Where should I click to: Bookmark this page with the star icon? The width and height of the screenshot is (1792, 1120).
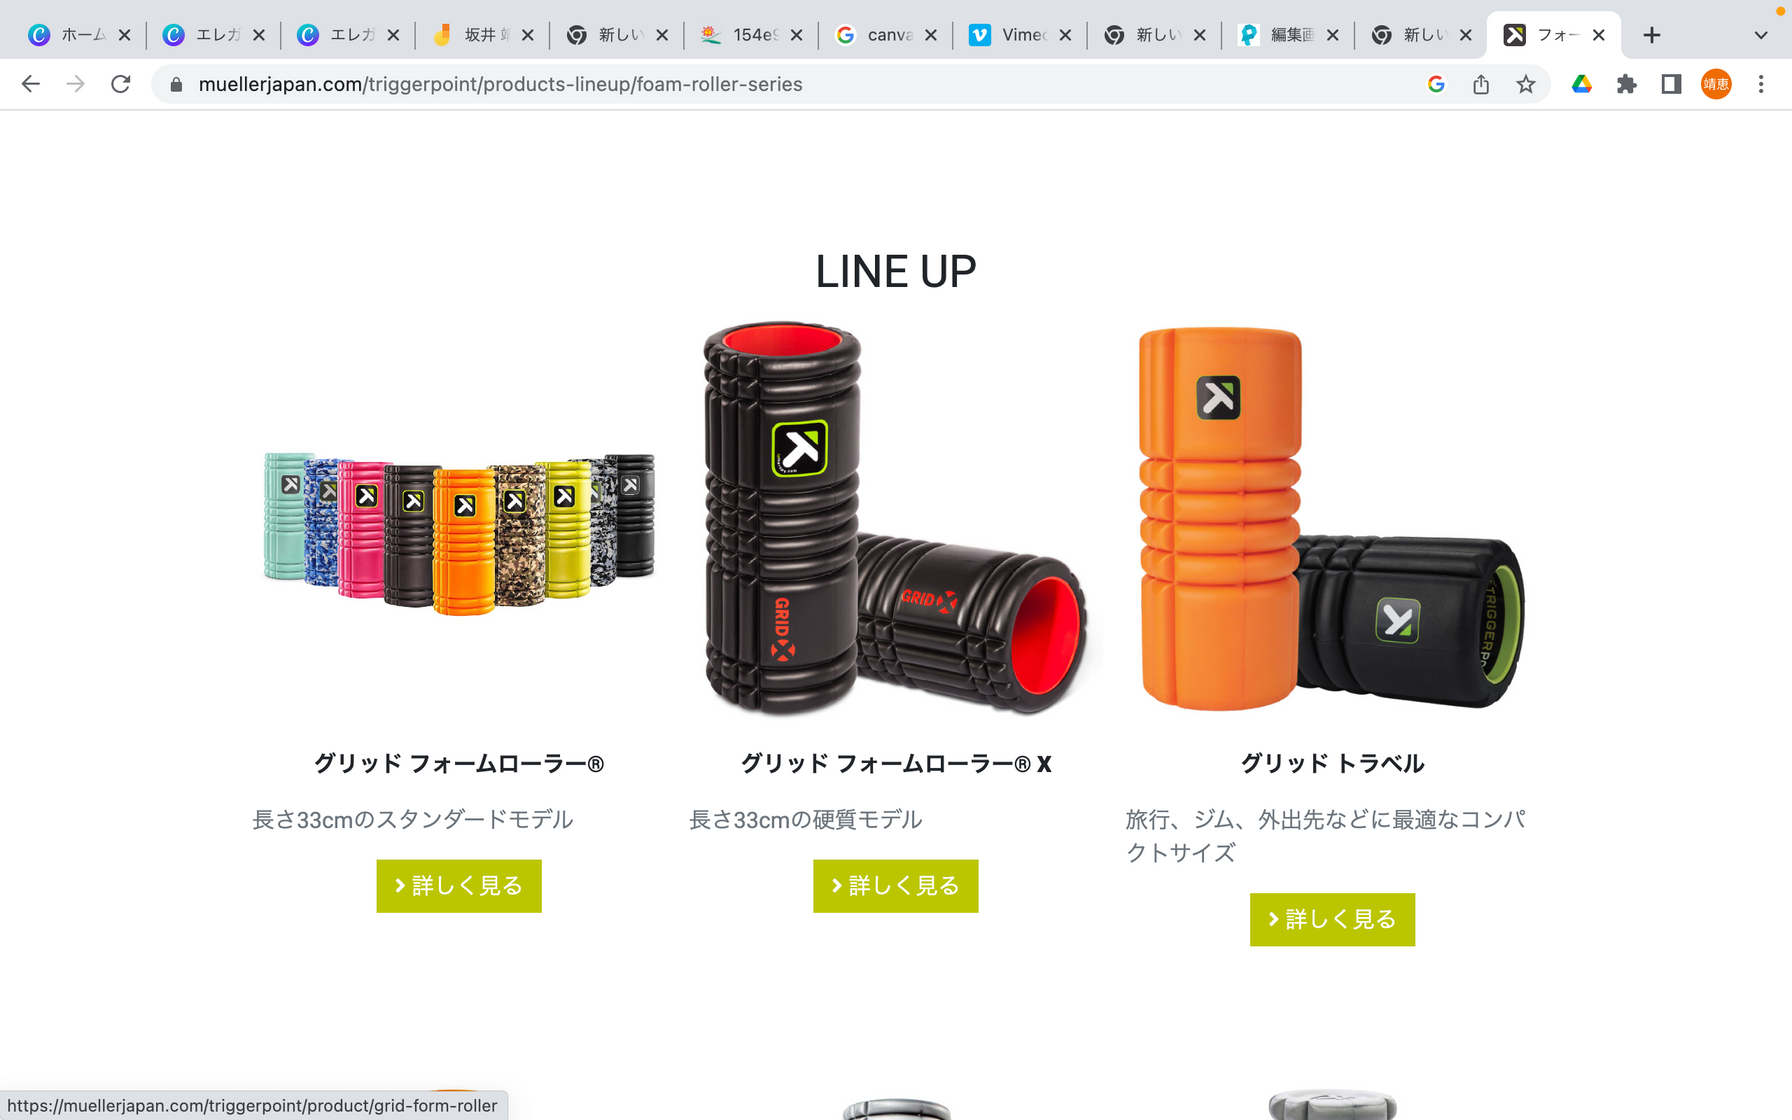[1525, 84]
